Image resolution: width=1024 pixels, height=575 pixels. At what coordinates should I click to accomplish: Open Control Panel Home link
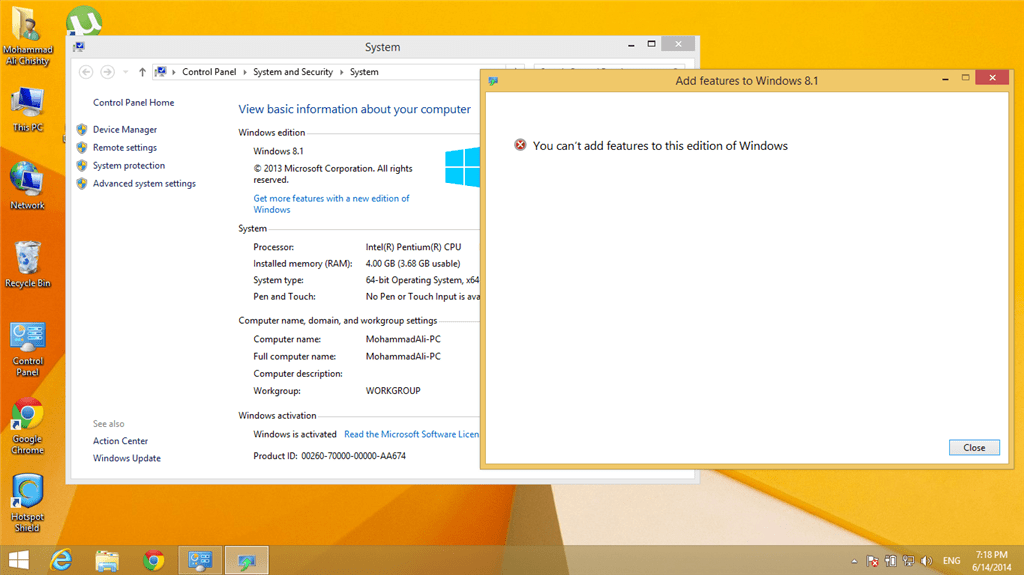point(133,103)
